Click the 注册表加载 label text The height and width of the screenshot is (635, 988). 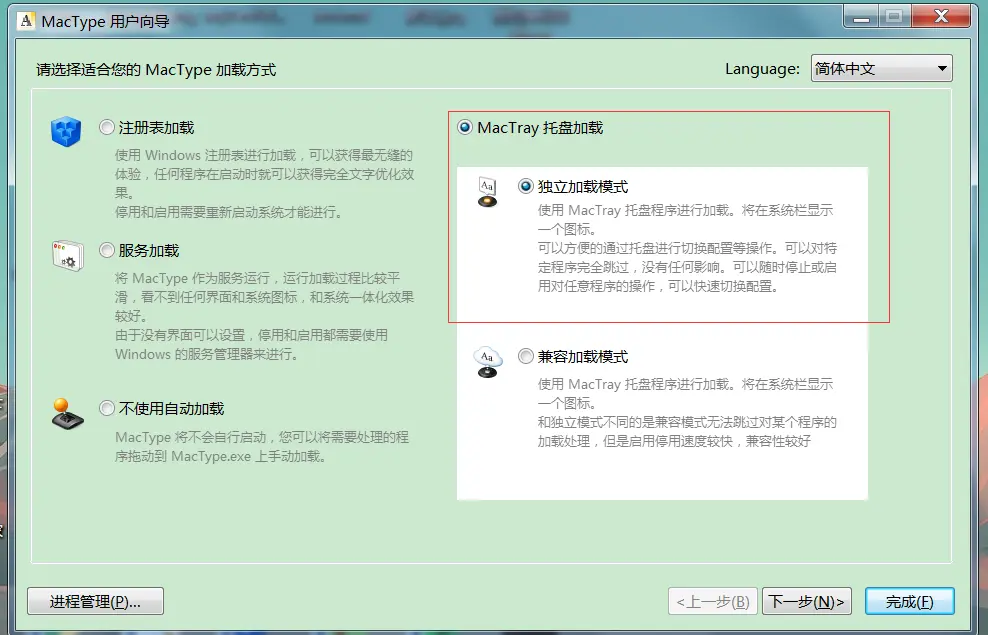click(156, 128)
